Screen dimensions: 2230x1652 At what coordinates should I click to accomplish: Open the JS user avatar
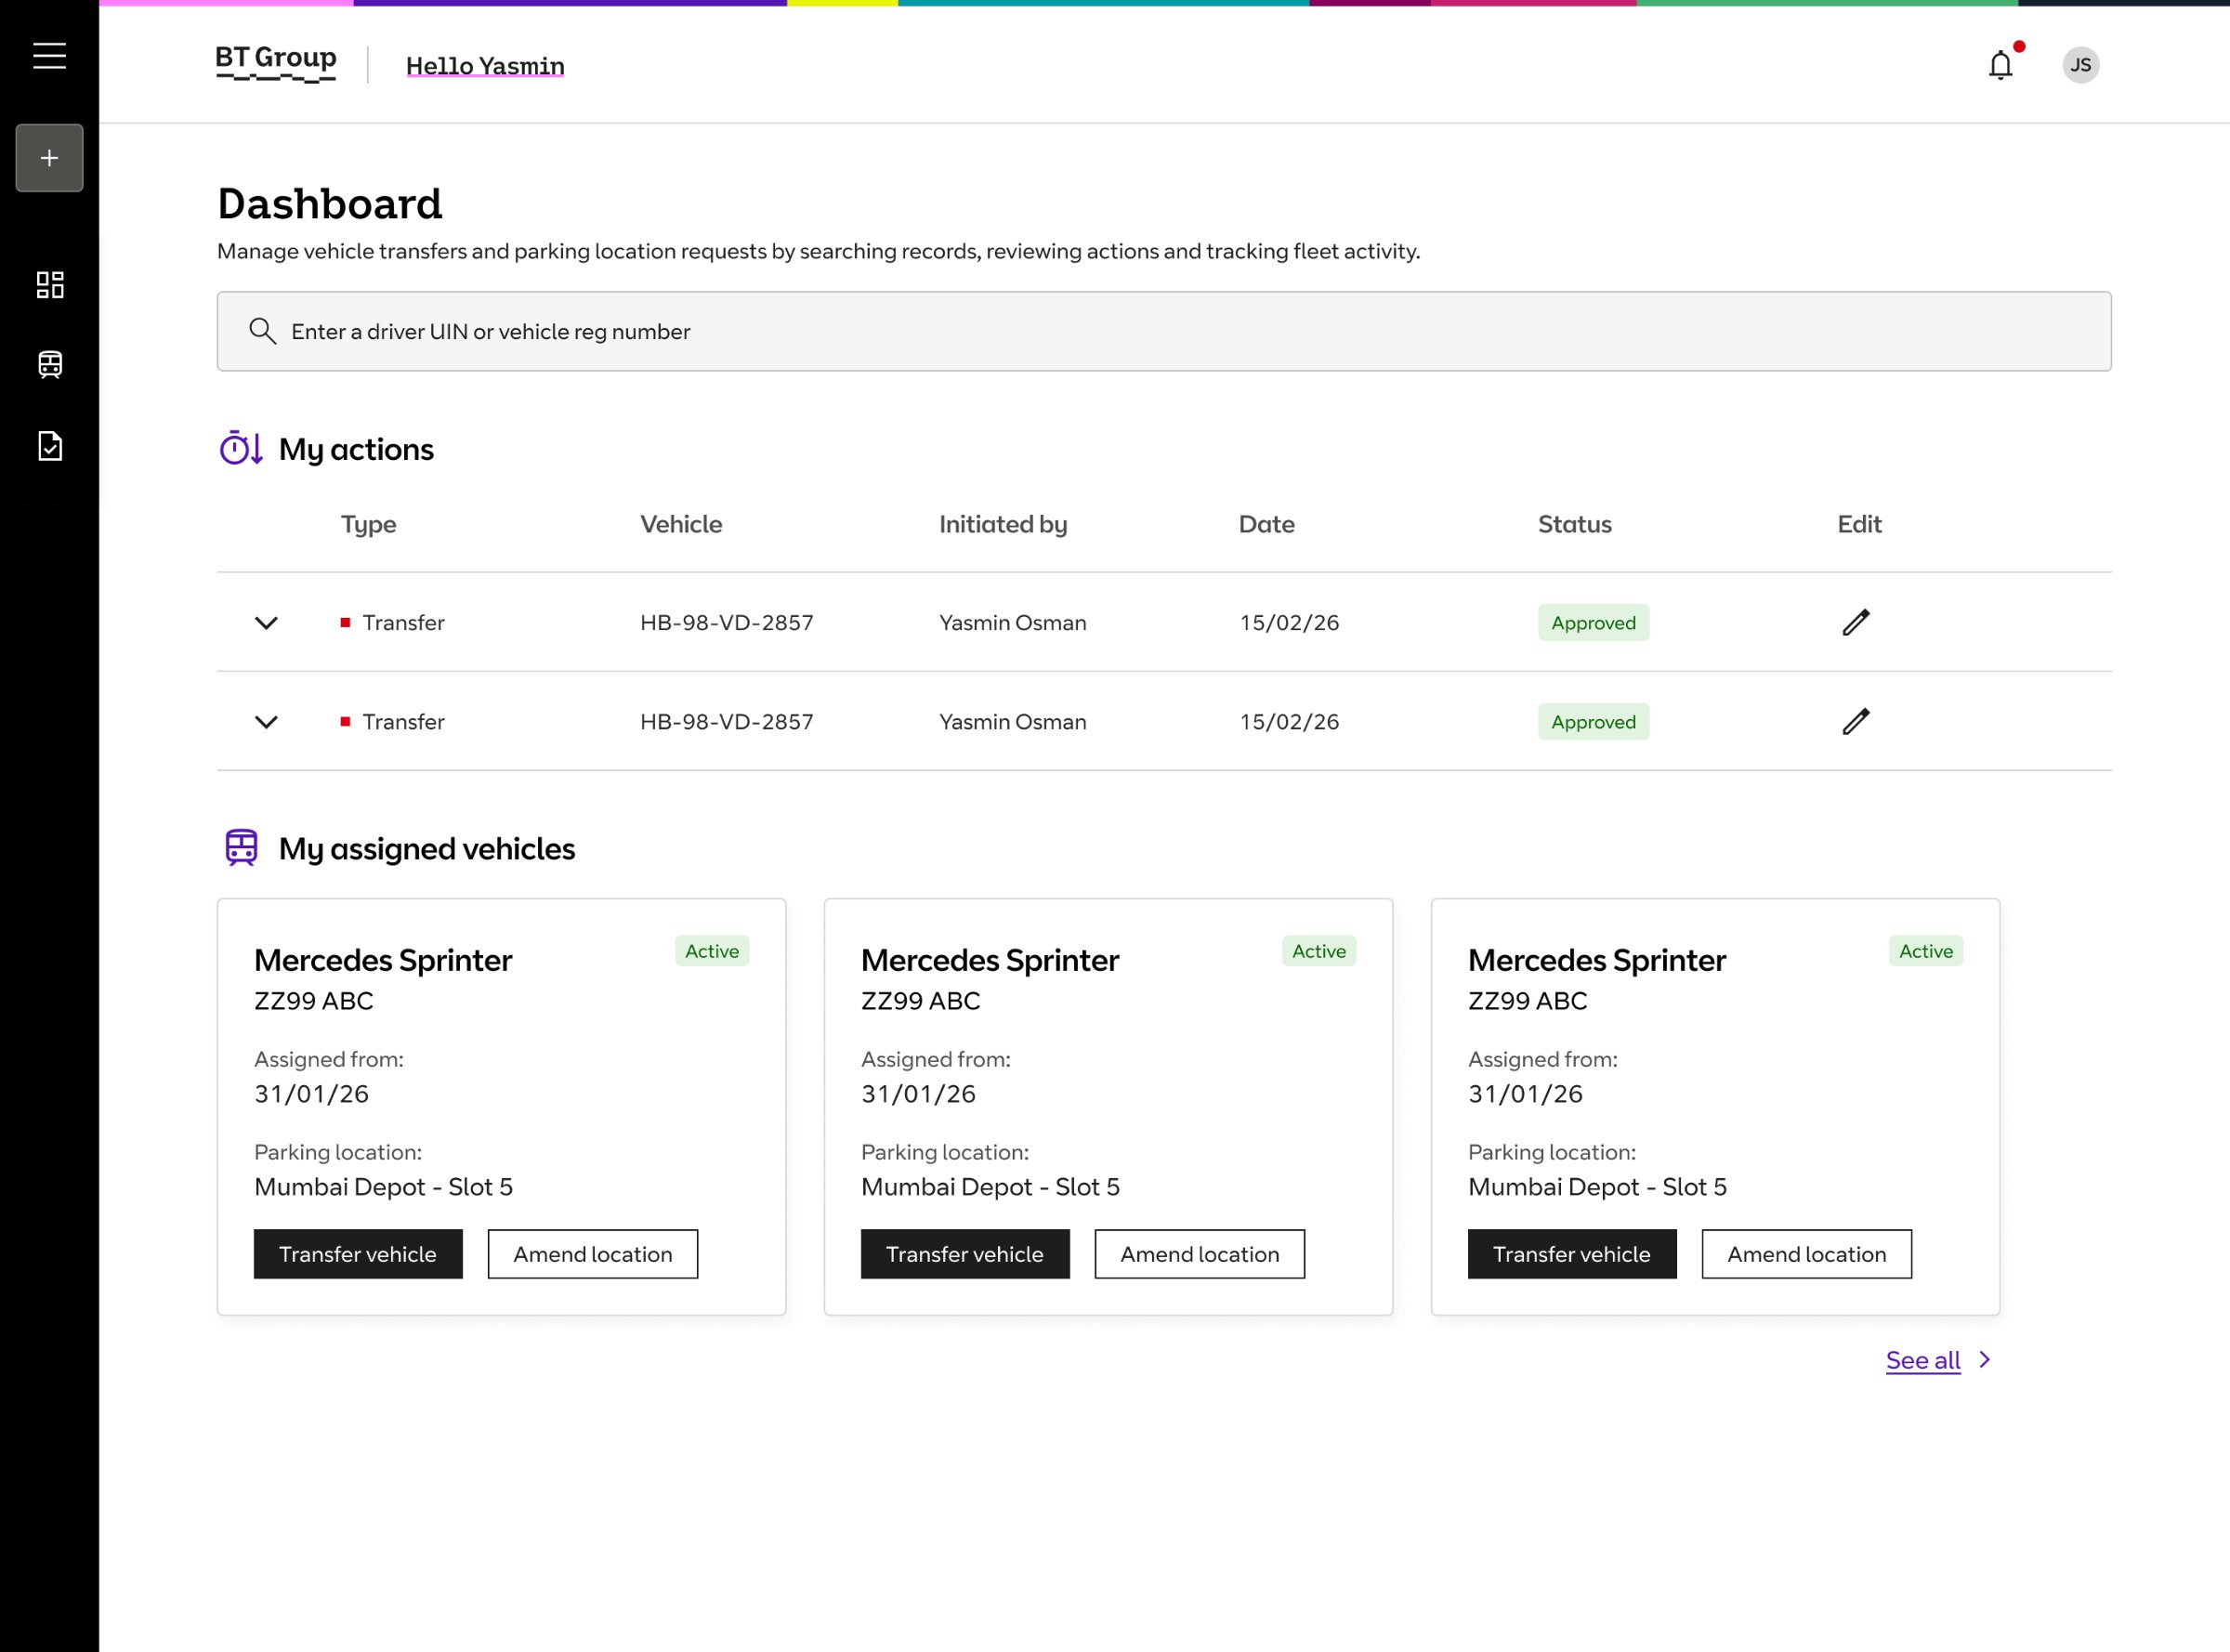2081,65
